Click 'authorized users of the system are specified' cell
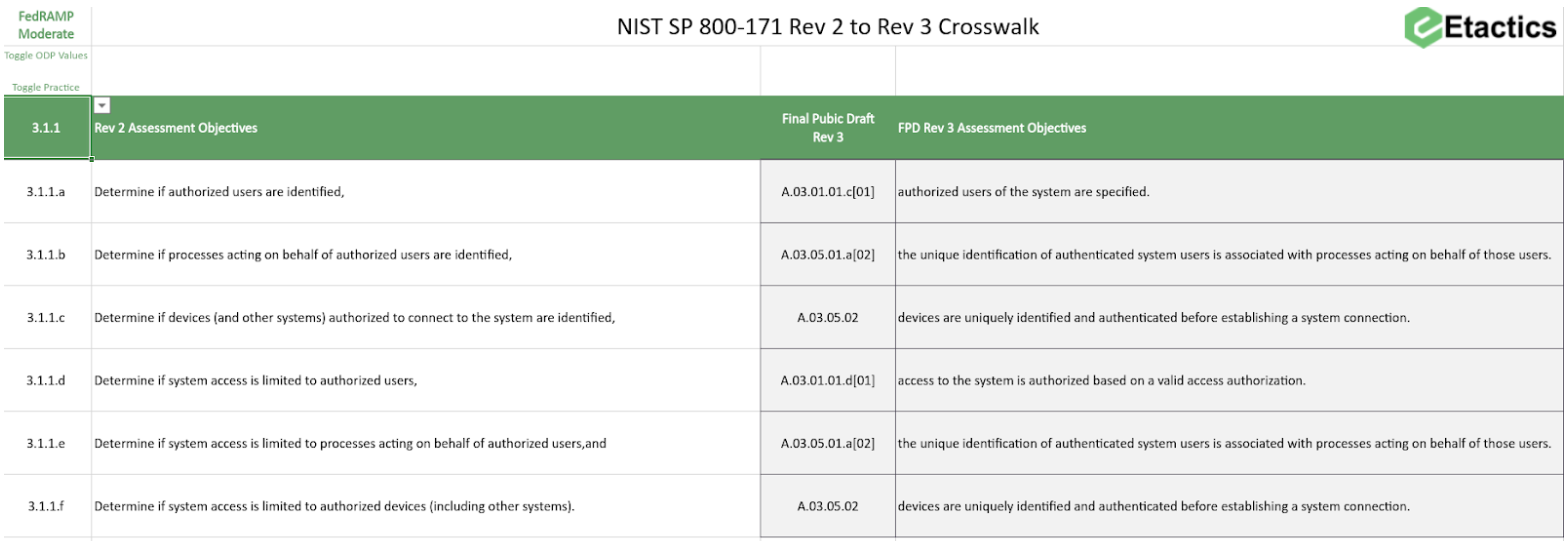This screenshot has height=541, width=1566. (1229, 192)
